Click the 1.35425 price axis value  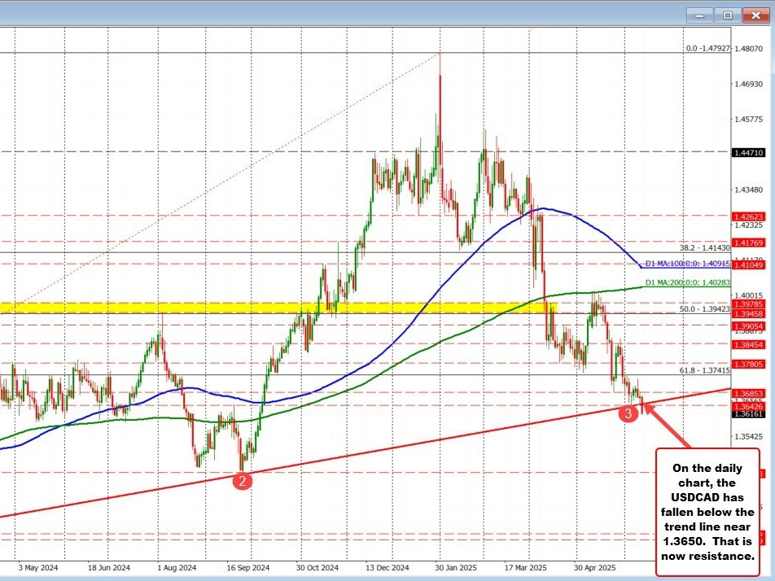pyautogui.click(x=748, y=436)
